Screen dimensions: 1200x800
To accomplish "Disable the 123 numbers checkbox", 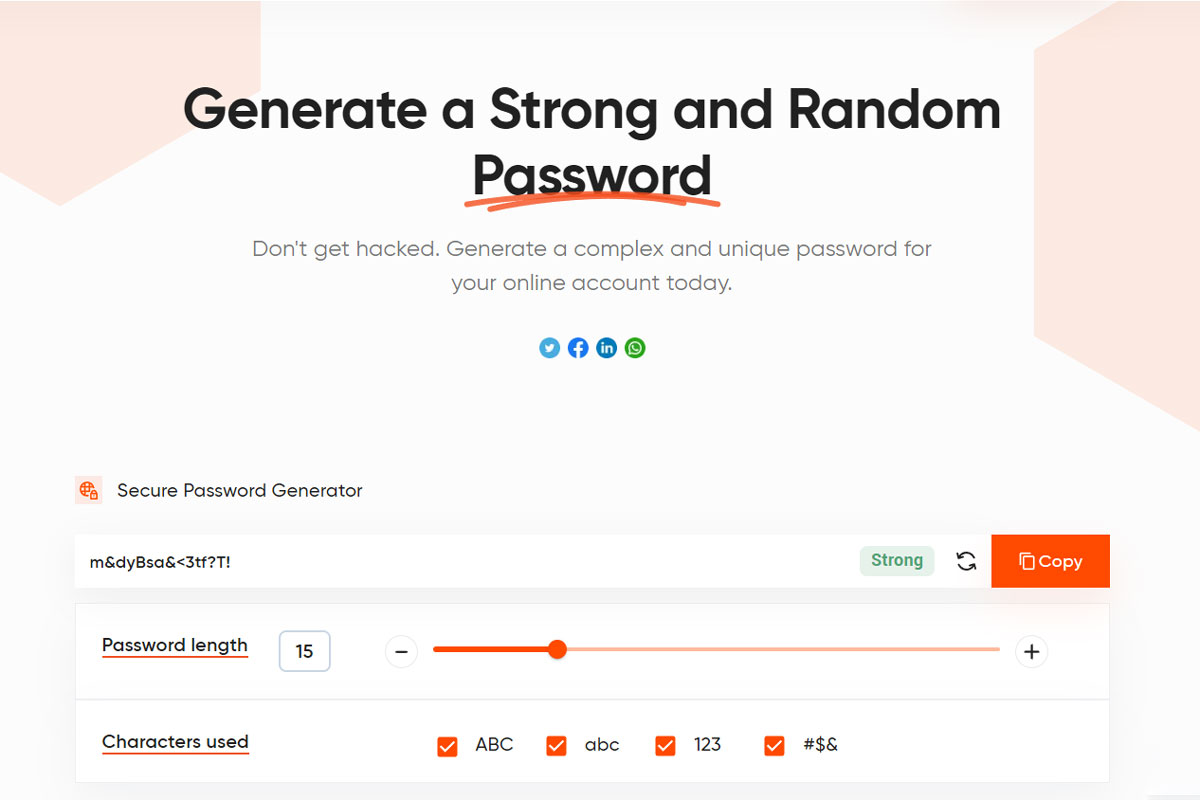I will 665,746.
